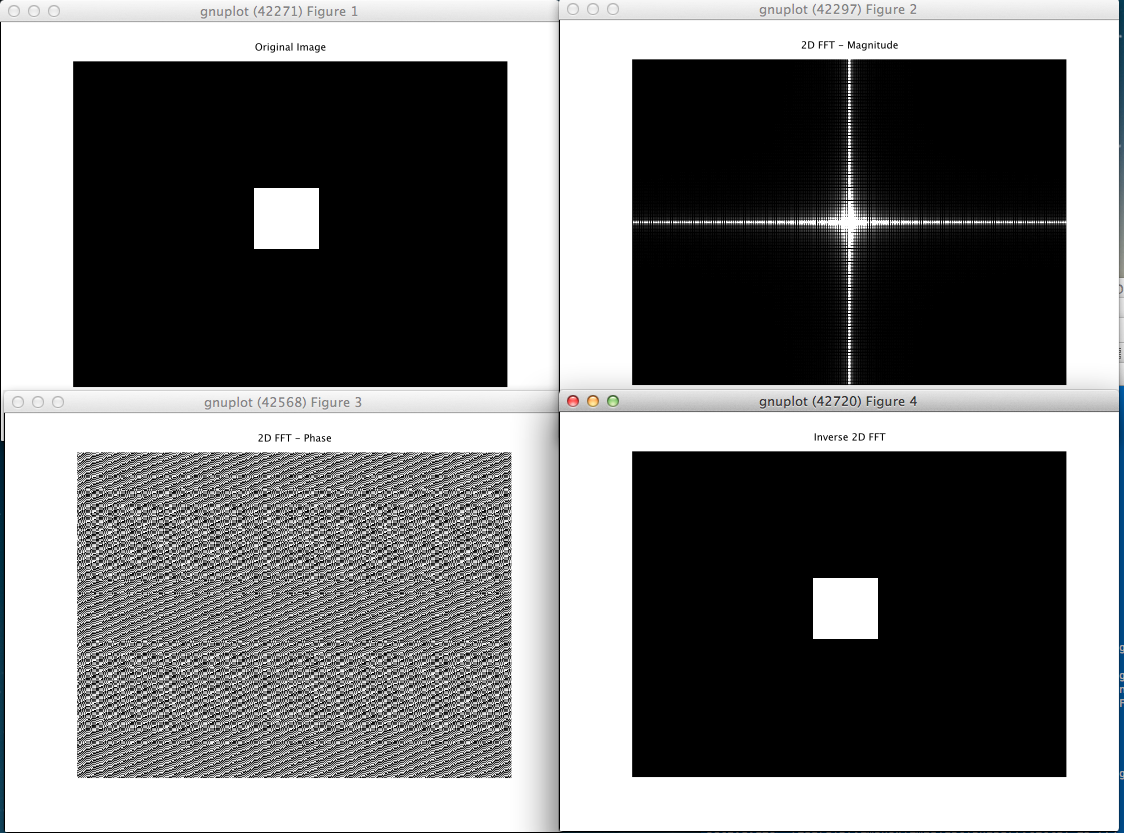Minimize Figure 4 using the yellow button
Image resolution: width=1124 pixels, height=833 pixels.
593,401
